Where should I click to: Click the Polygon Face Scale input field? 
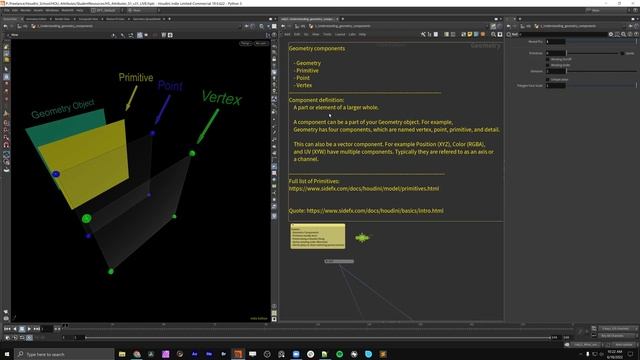pos(556,85)
